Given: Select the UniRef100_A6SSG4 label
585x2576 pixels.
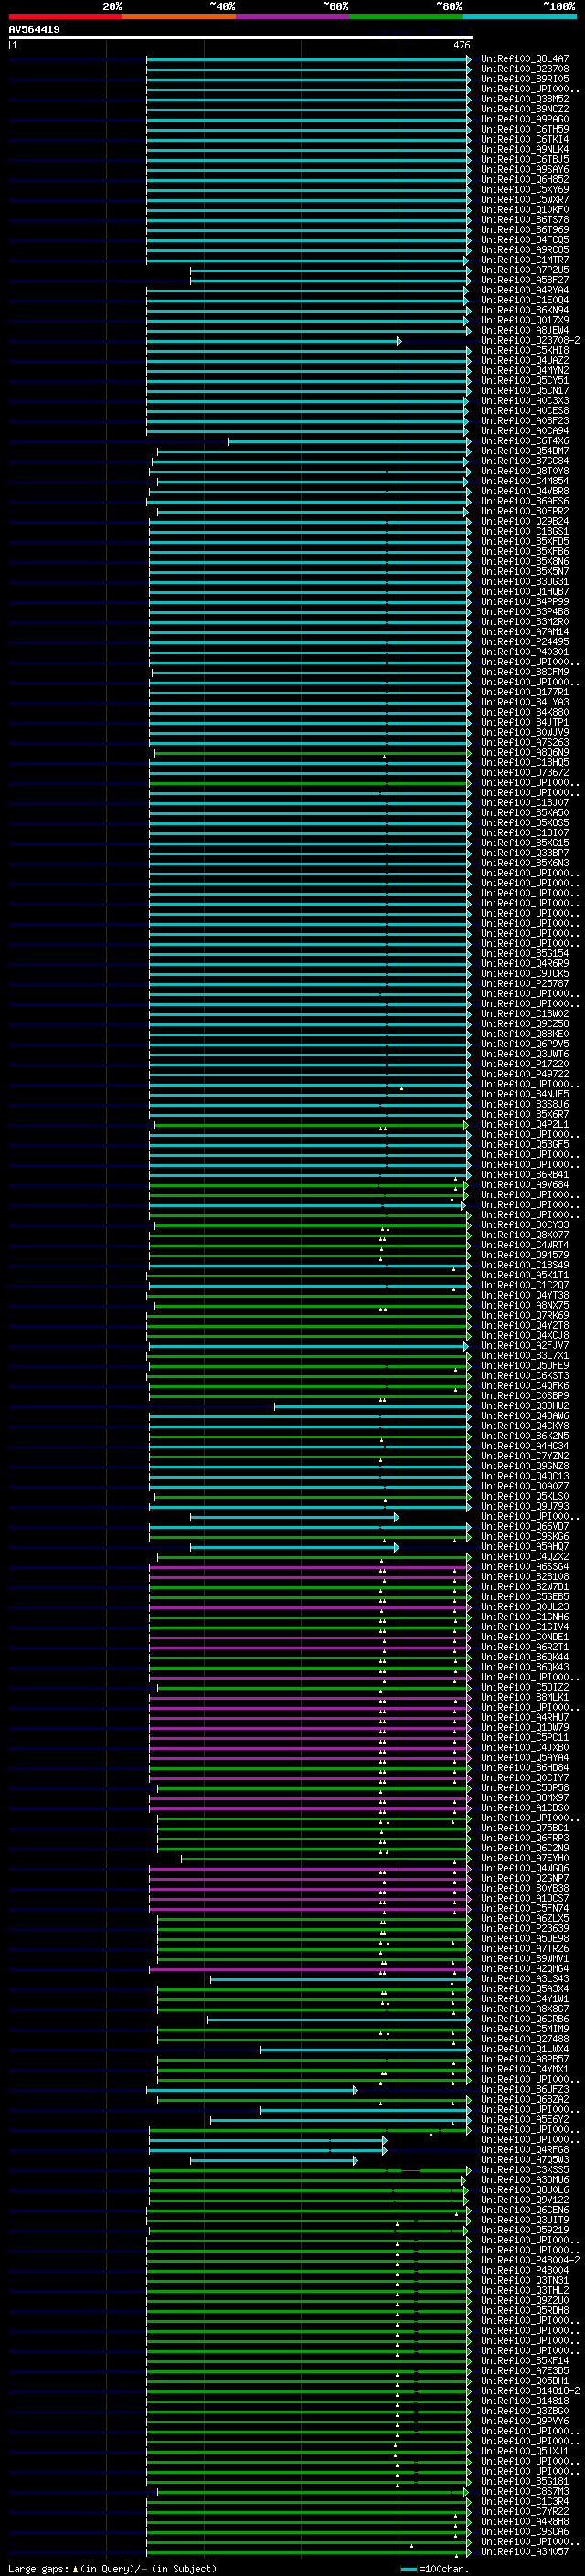Looking at the screenshot, I should point(524,1566).
